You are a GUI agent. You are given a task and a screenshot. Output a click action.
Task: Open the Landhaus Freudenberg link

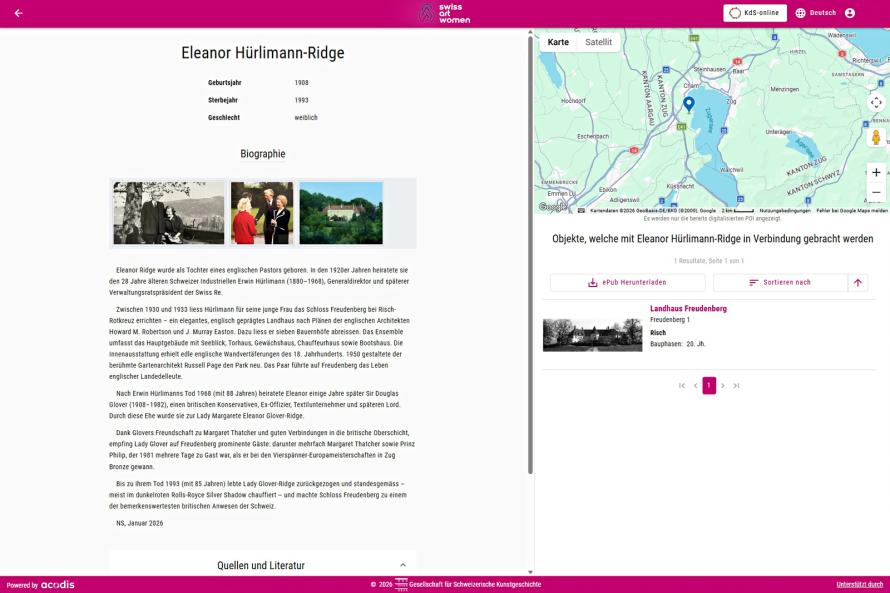[x=688, y=309]
